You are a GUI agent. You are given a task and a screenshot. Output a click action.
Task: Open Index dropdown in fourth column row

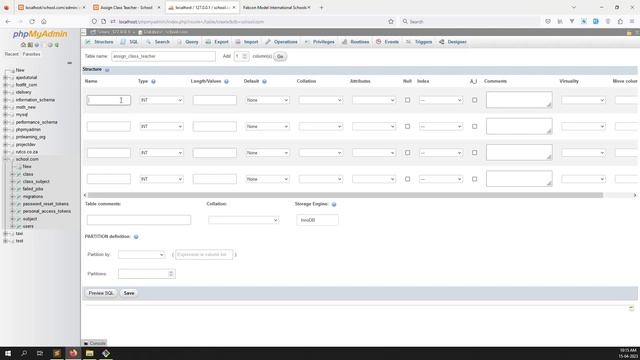point(441,179)
